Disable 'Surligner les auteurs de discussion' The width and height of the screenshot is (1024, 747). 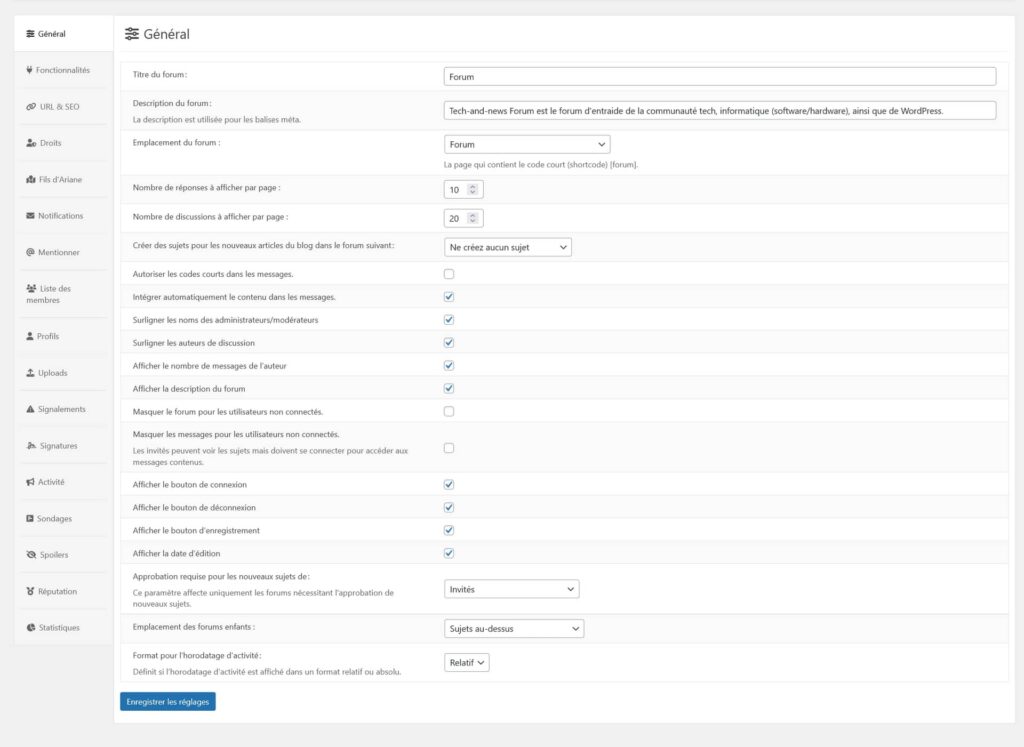pyautogui.click(x=448, y=341)
